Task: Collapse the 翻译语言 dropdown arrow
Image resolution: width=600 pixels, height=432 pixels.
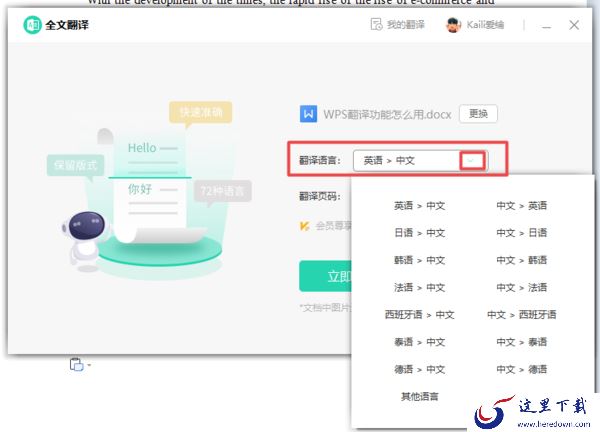Action: [x=472, y=160]
